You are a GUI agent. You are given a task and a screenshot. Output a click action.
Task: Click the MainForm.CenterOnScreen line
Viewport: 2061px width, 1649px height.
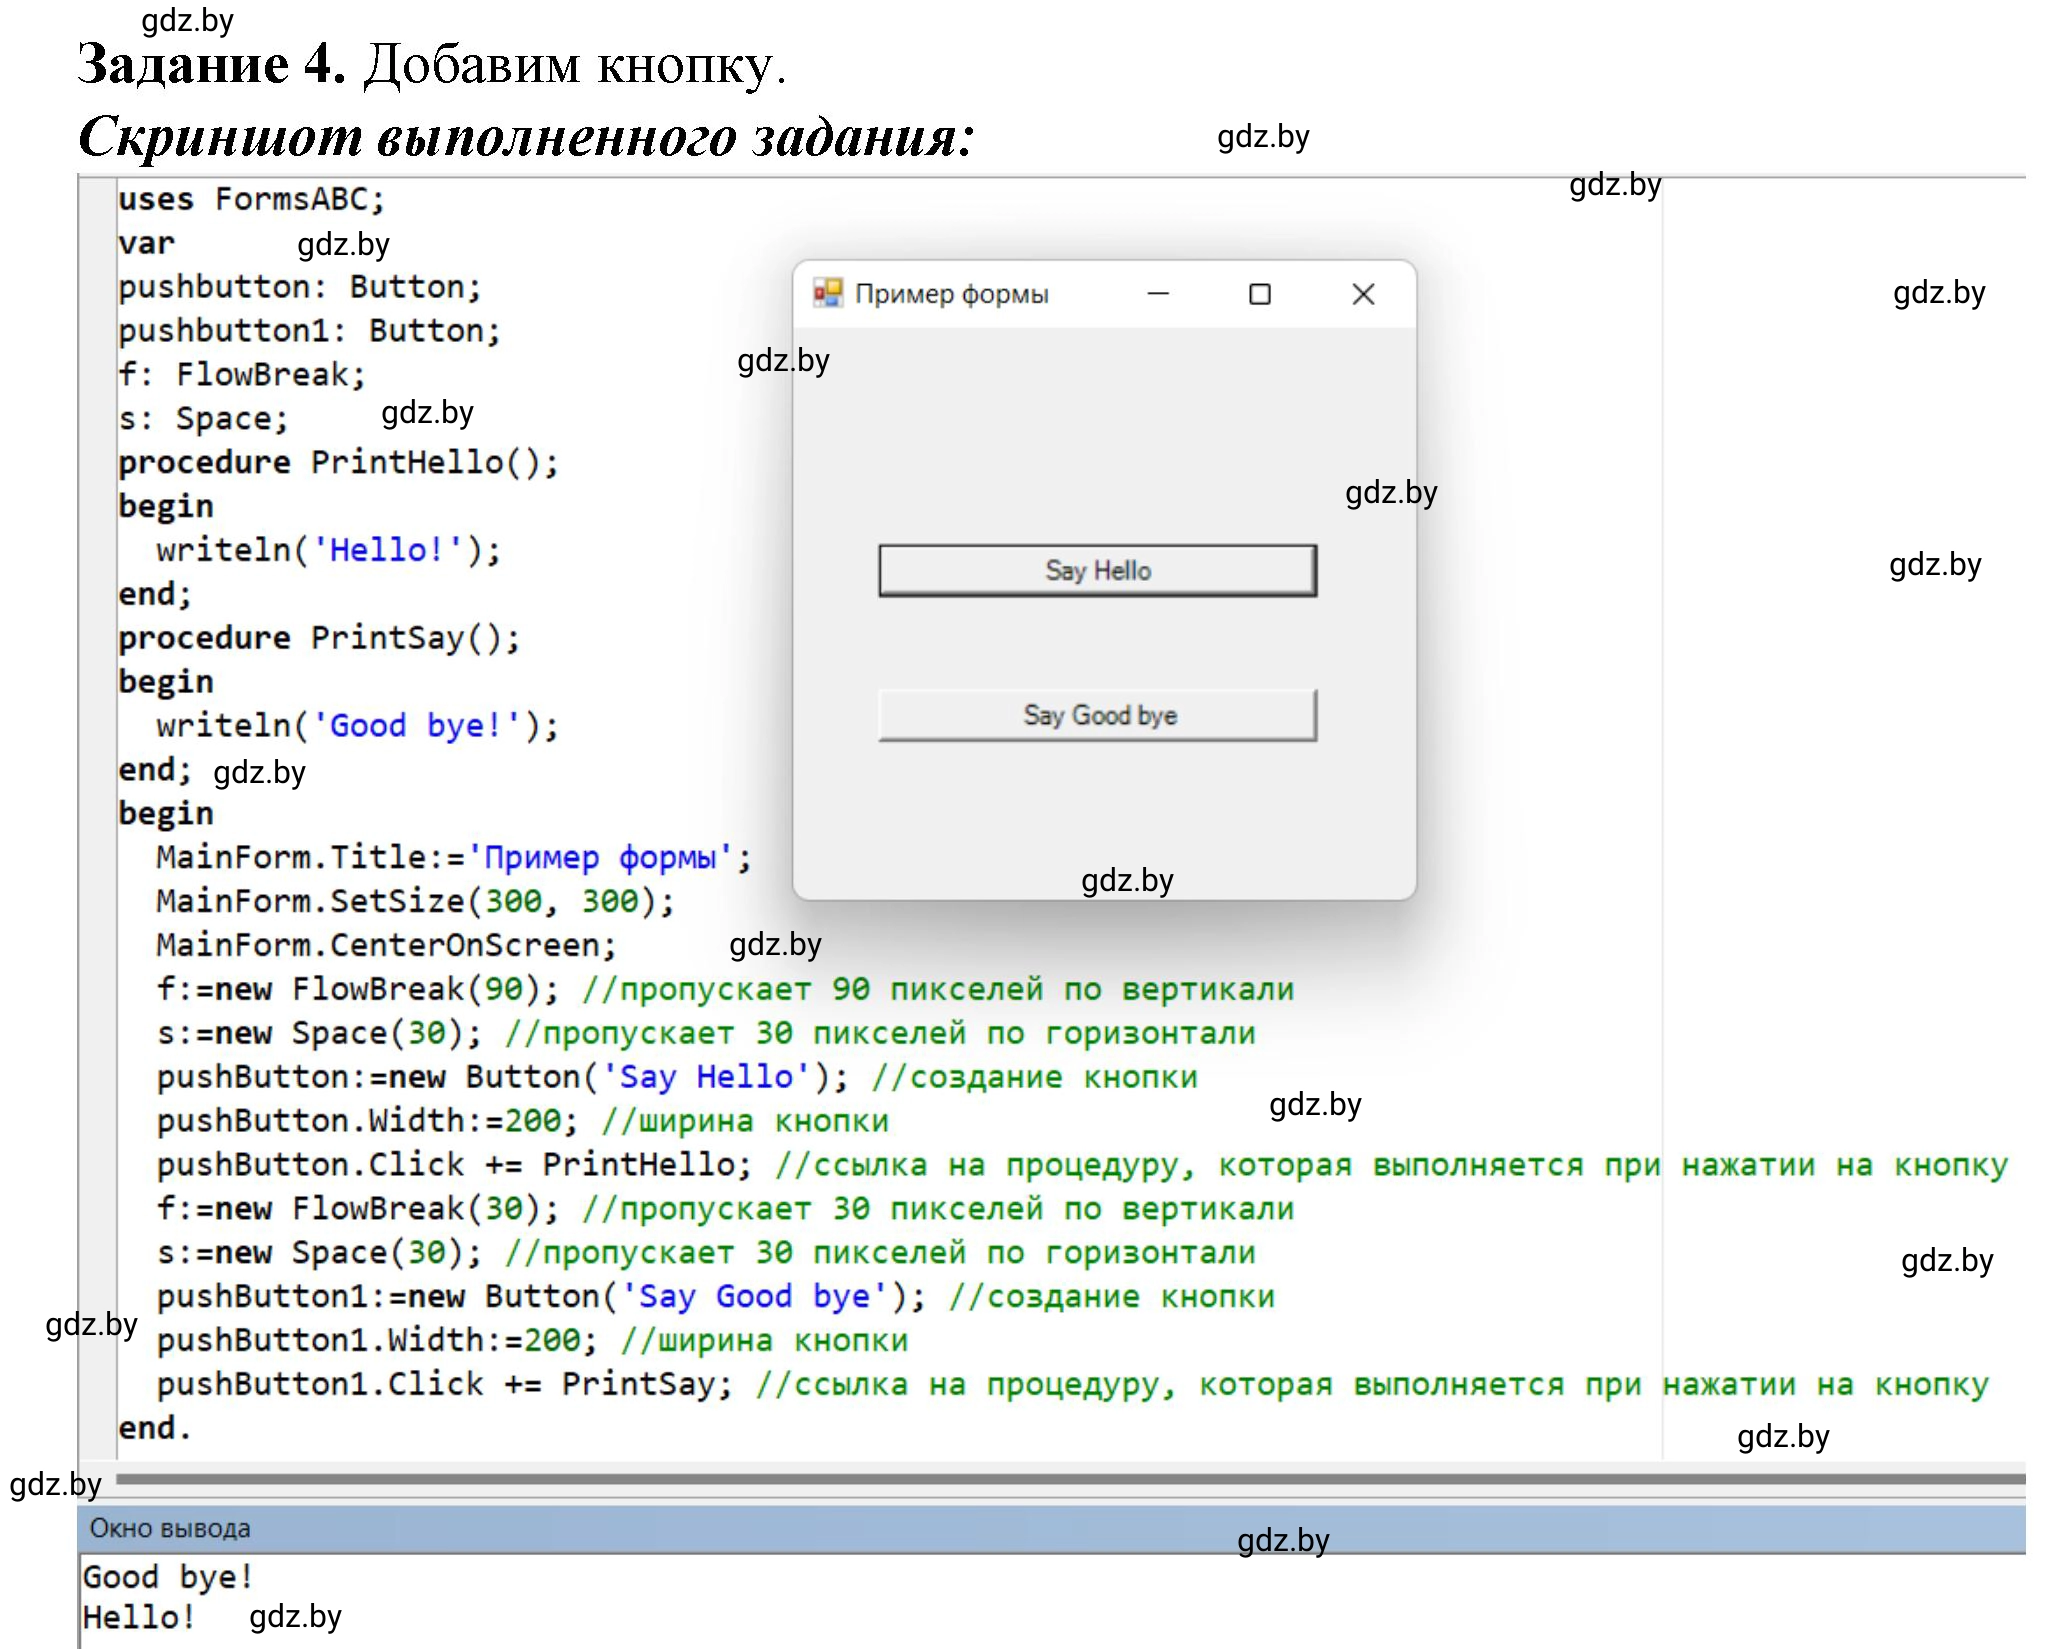386,945
